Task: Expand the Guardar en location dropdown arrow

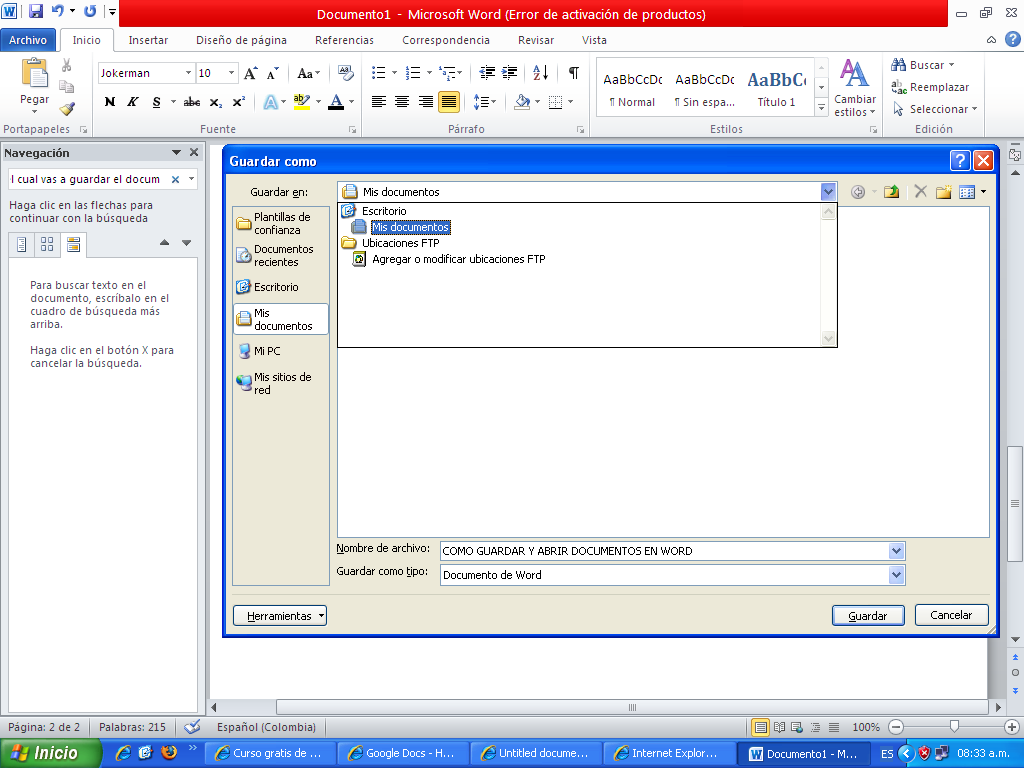Action: click(x=828, y=192)
